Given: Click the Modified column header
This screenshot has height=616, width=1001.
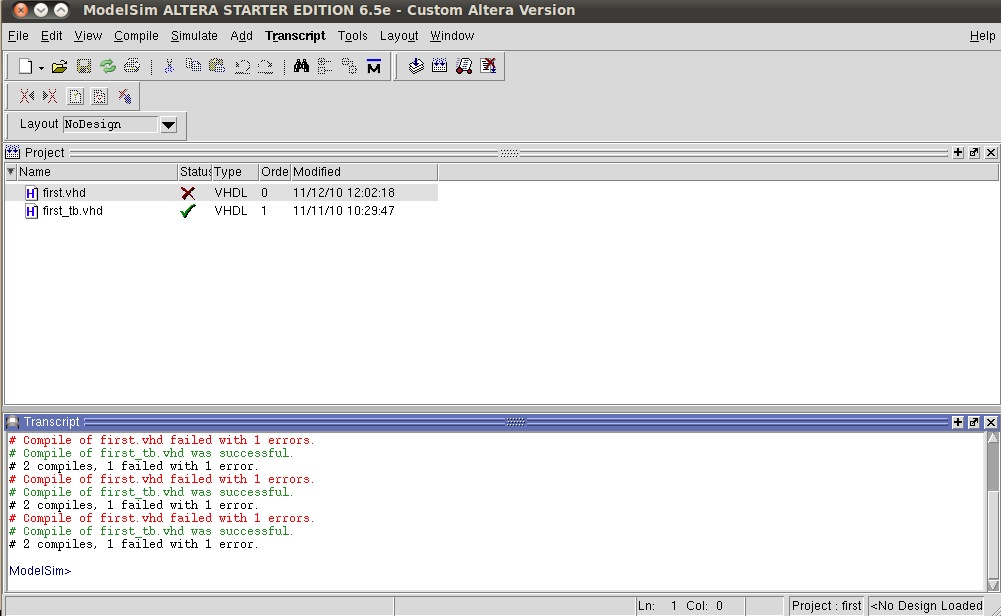Looking at the screenshot, I should point(317,172).
